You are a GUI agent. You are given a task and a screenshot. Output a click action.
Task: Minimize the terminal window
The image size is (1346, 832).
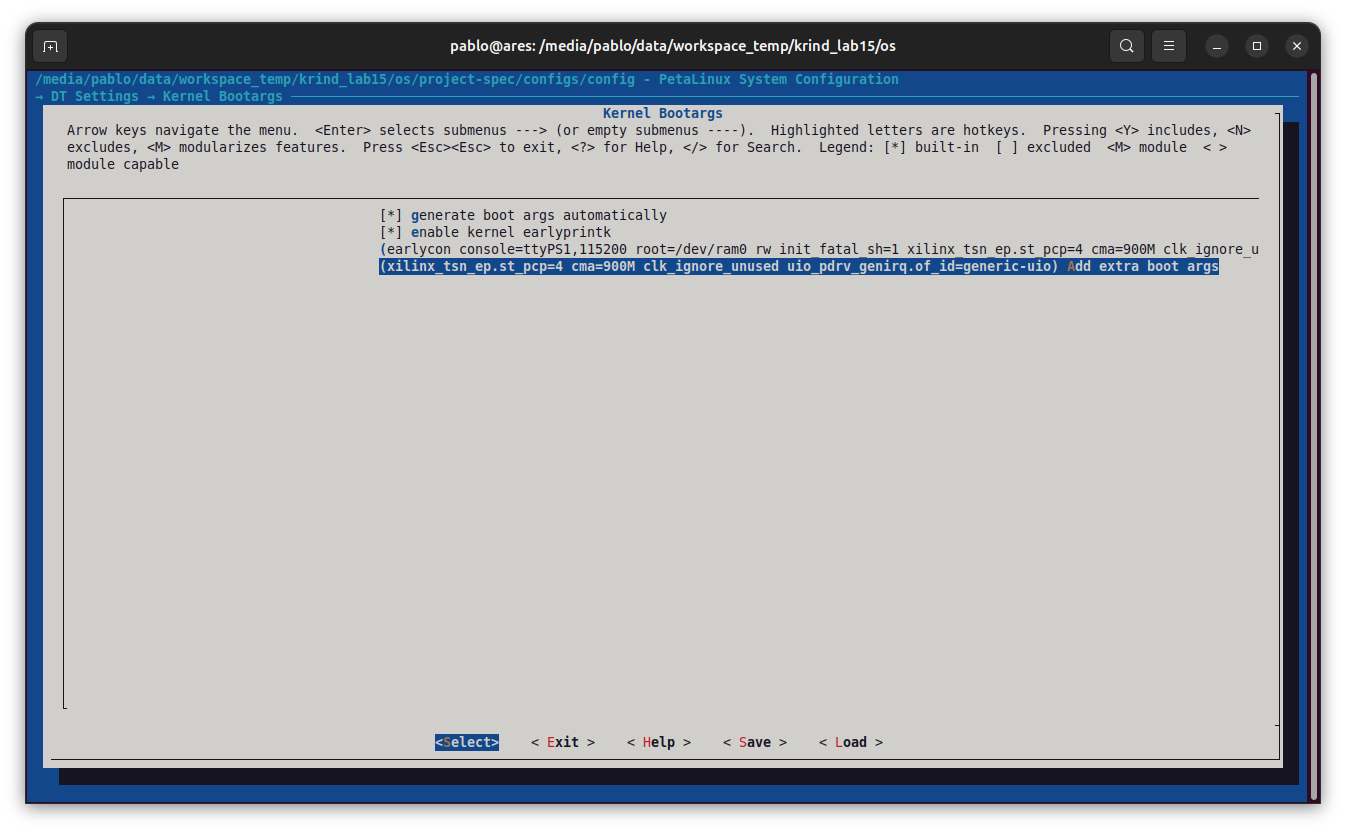coord(1215,45)
